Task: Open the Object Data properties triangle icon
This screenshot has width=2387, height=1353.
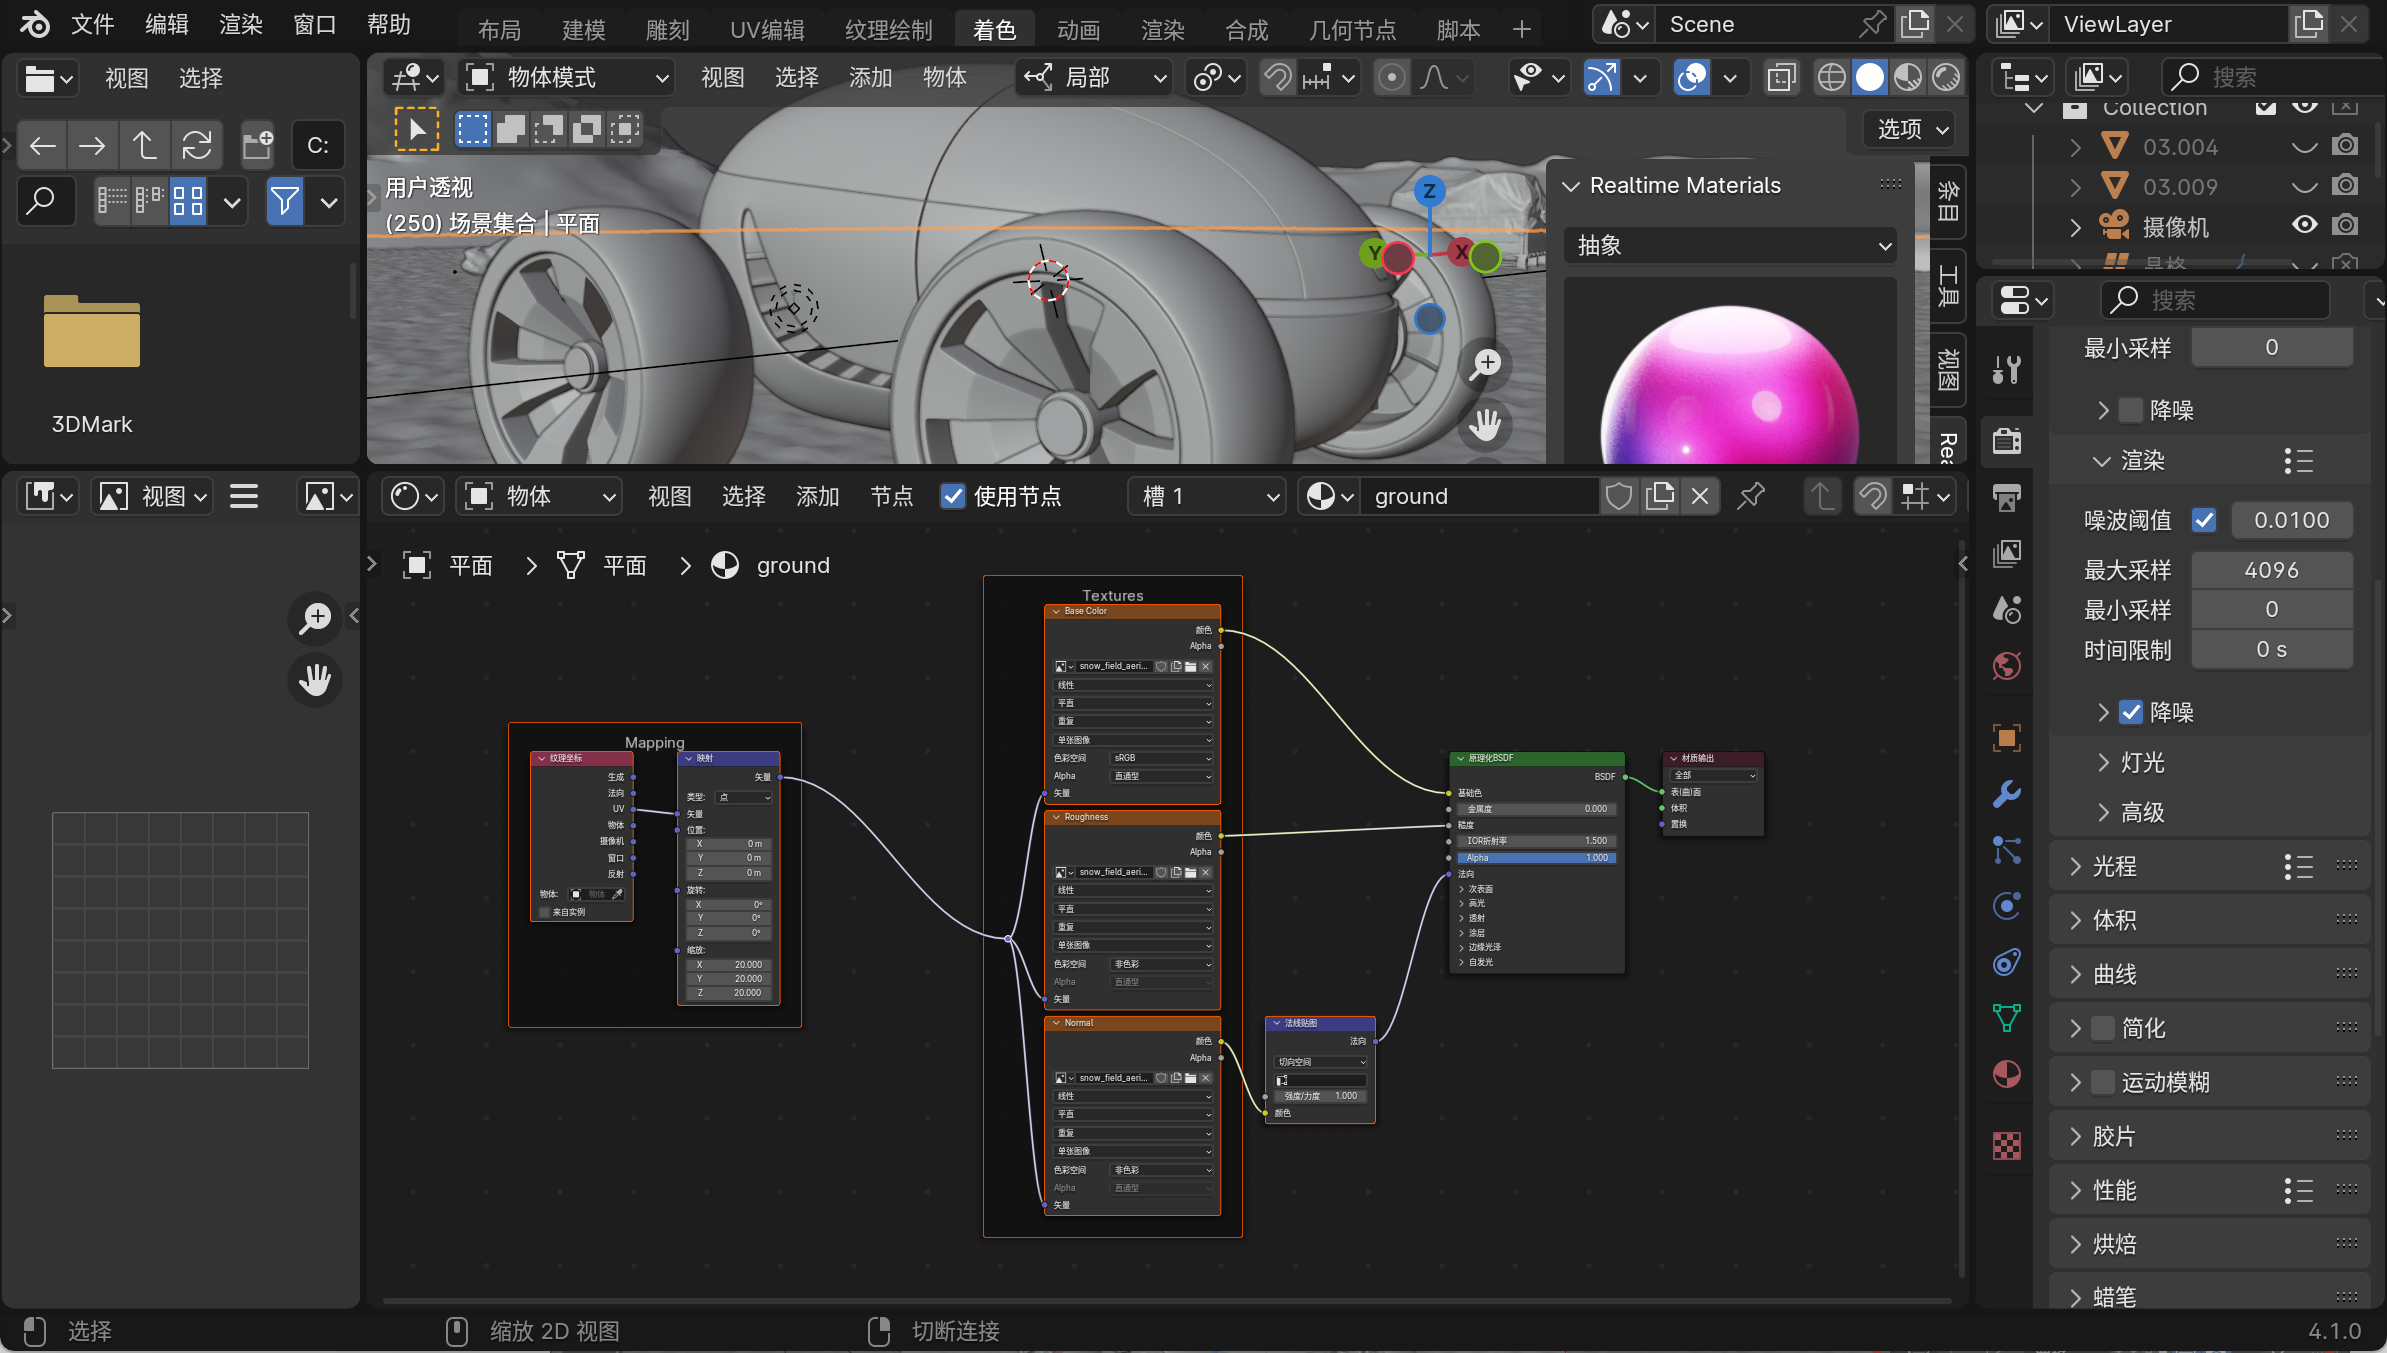Action: click(2006, 1018)
